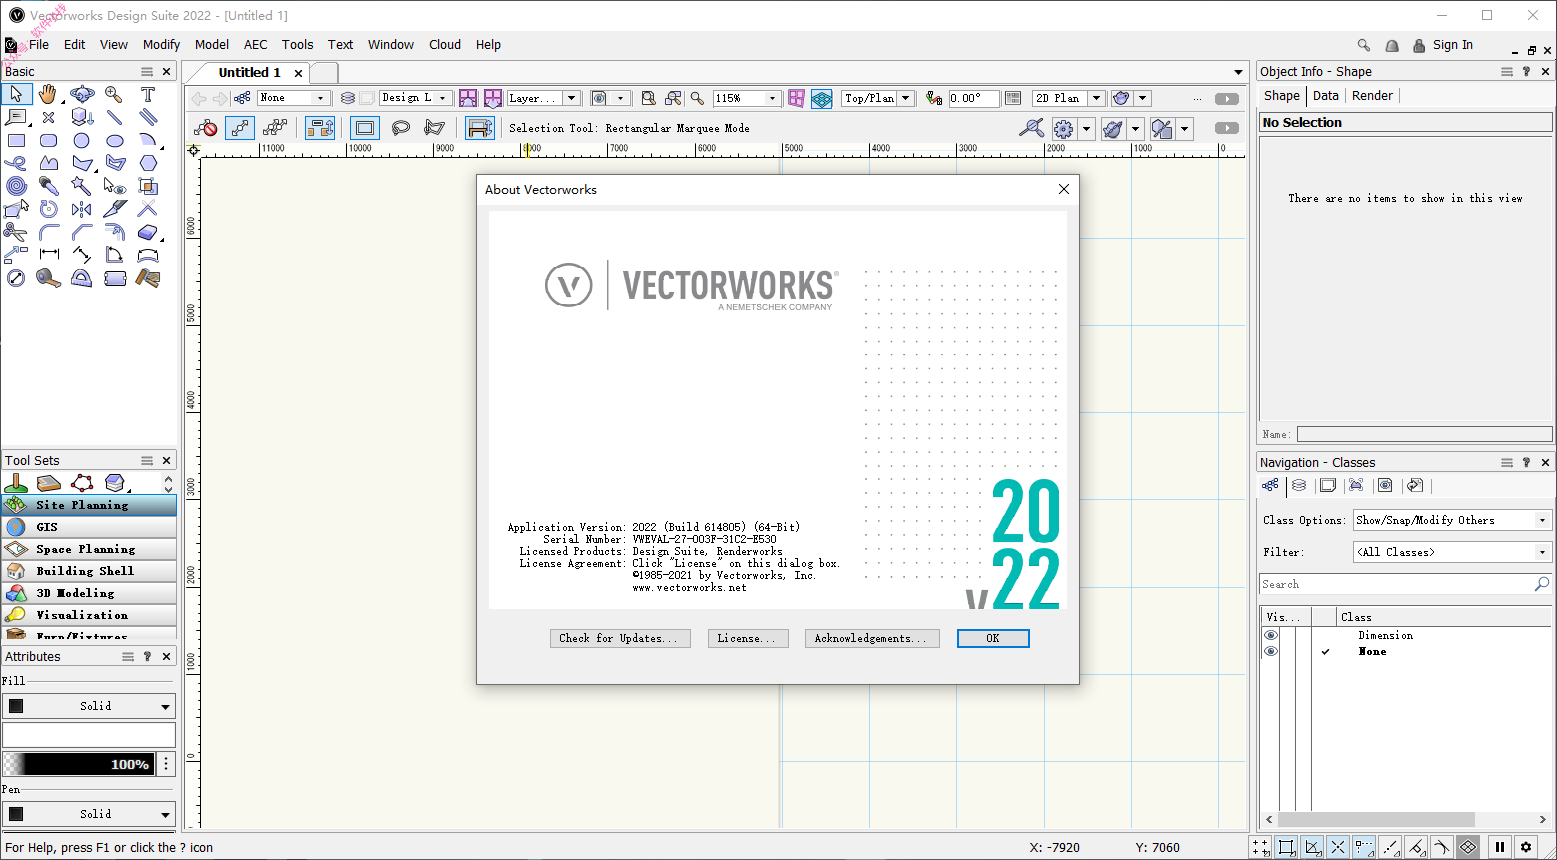Open the Modify menu
1557x860 pixels.
pos(161,45)
